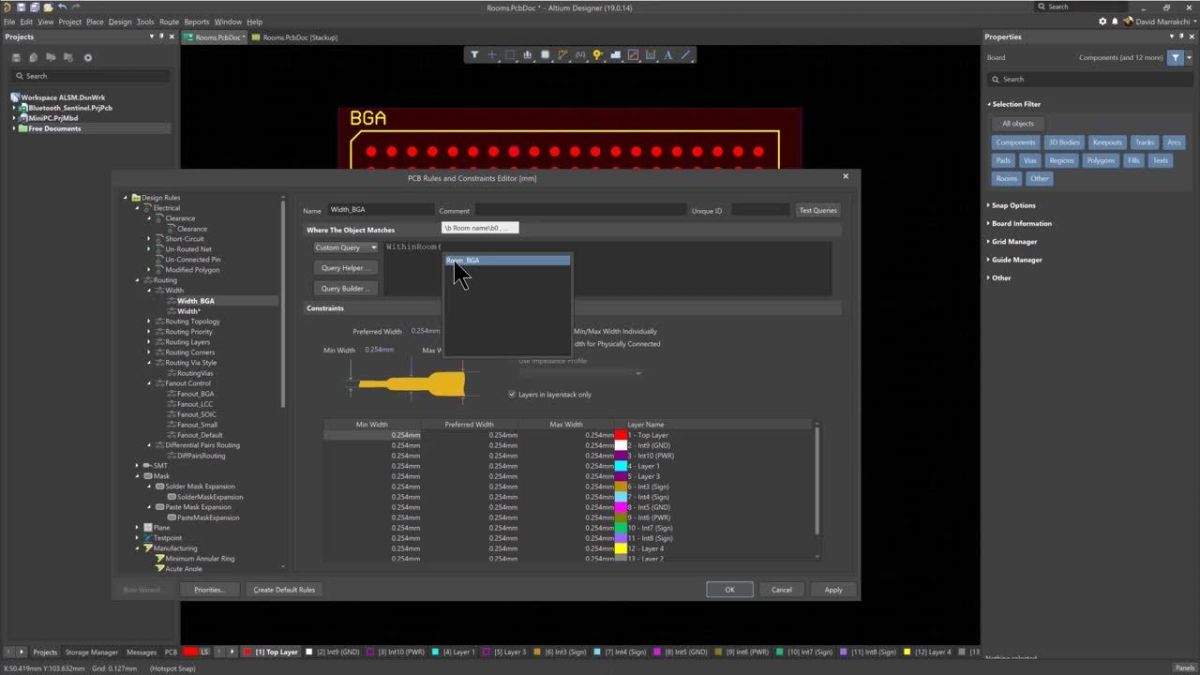The width and height of the screenshot is (1200, 675).
Task: Select the filter objects funnel tool
Action: click(x=476, y=56)
